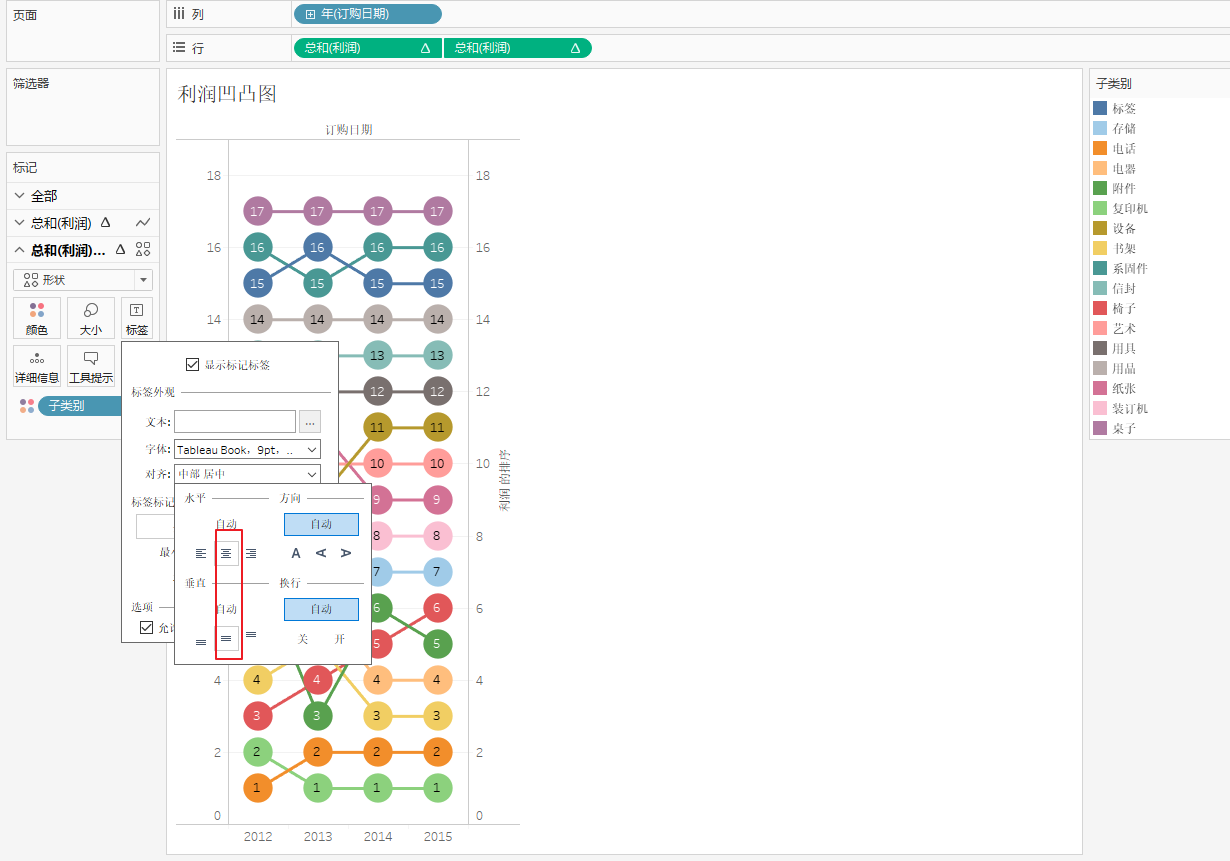Click the 文本 input field
Screen dimensions: 1230x861
click(235, 422)
